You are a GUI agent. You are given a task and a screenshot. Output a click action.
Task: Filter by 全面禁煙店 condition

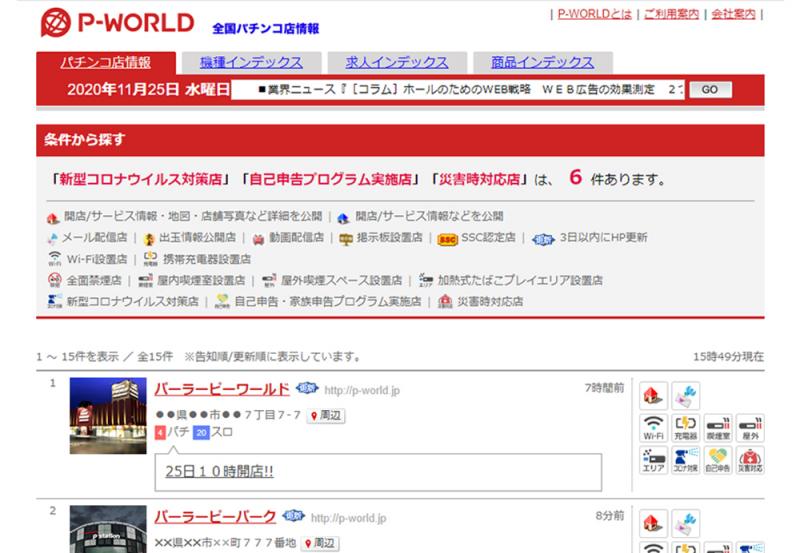coord(93,280)
